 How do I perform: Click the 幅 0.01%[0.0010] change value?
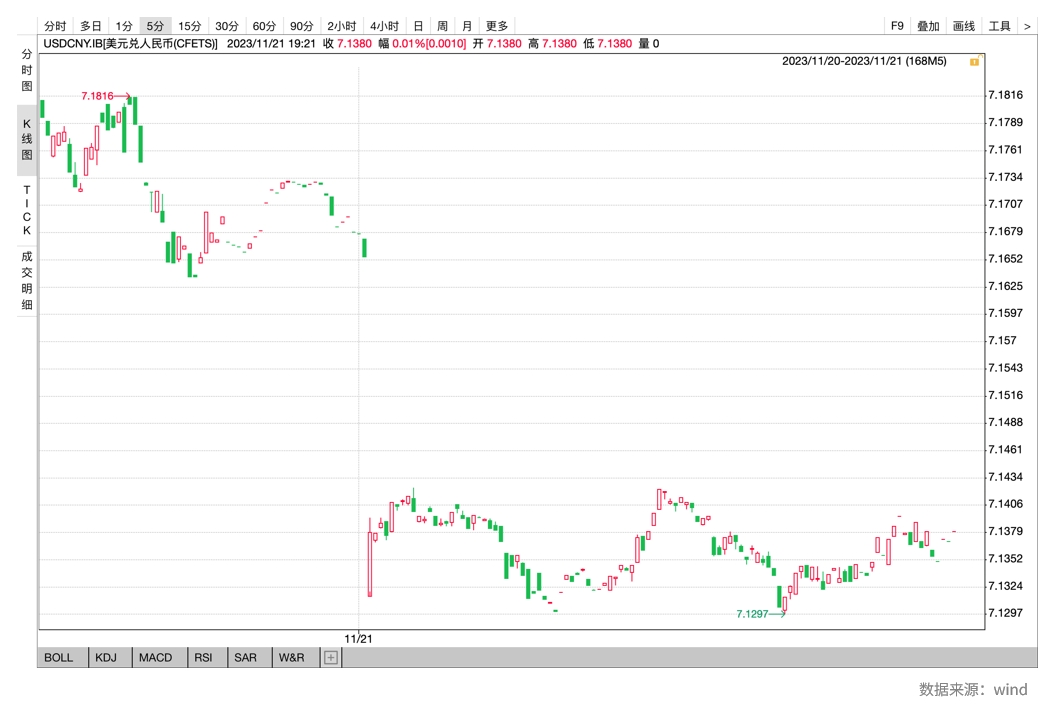423,44
